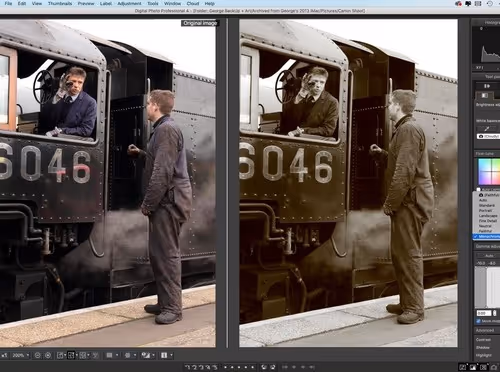This screenshot has width=500, height=372.
Task: Apply rating number 3 in bottom bar
Action: (x=202, y=367)
